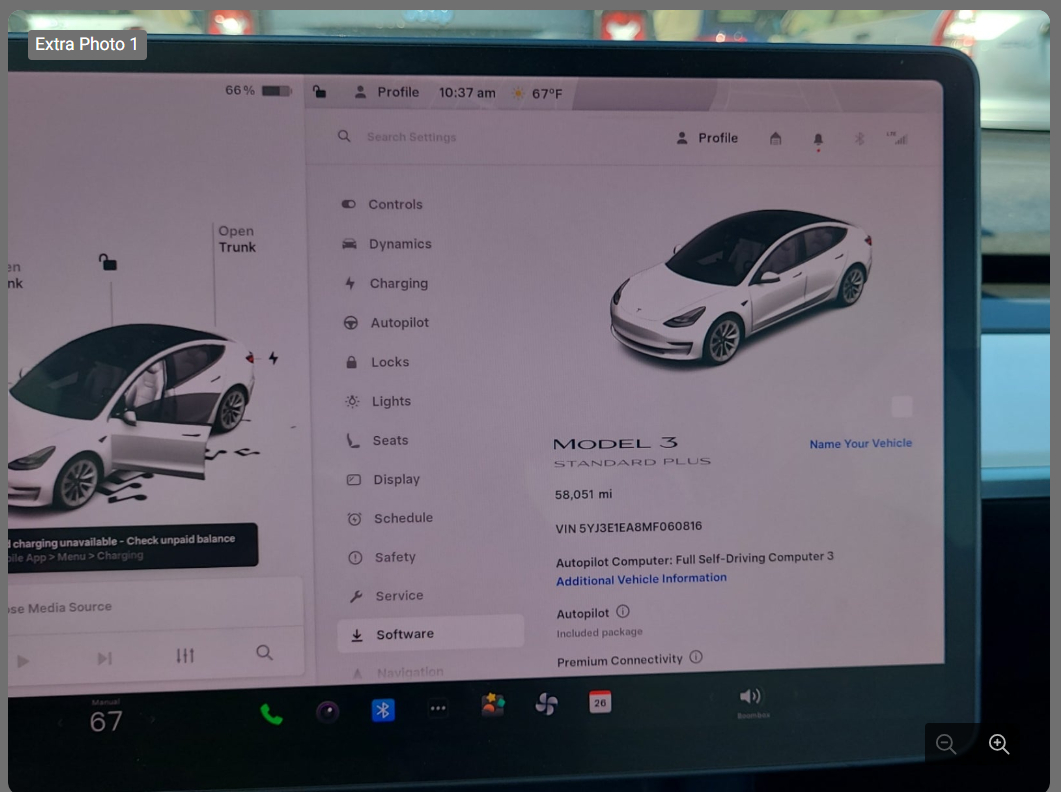Select Autopilot in the settings list
Screen dimensions: 1061x792
(386, 323)
